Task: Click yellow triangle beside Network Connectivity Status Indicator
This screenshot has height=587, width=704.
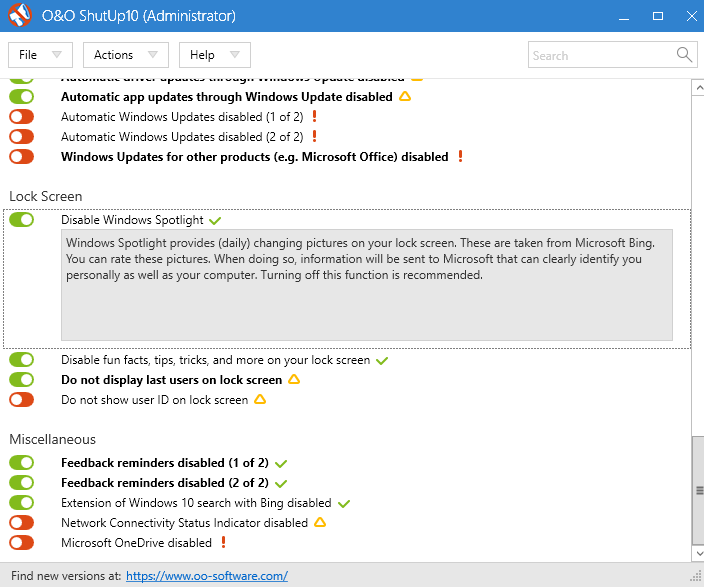Action: (320, 522)
